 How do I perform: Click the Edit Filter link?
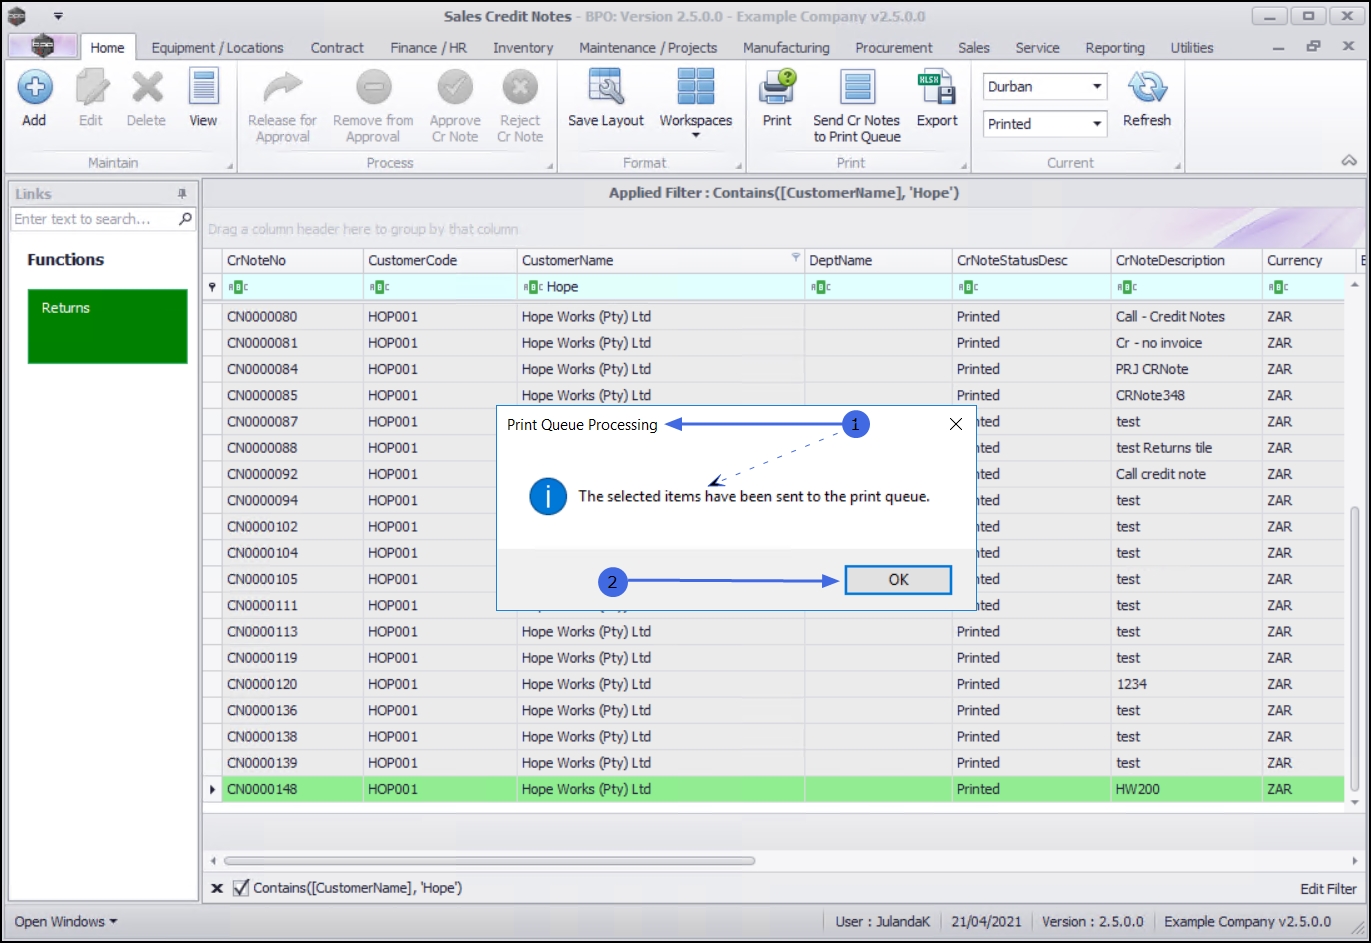[x=1327, y=888]
